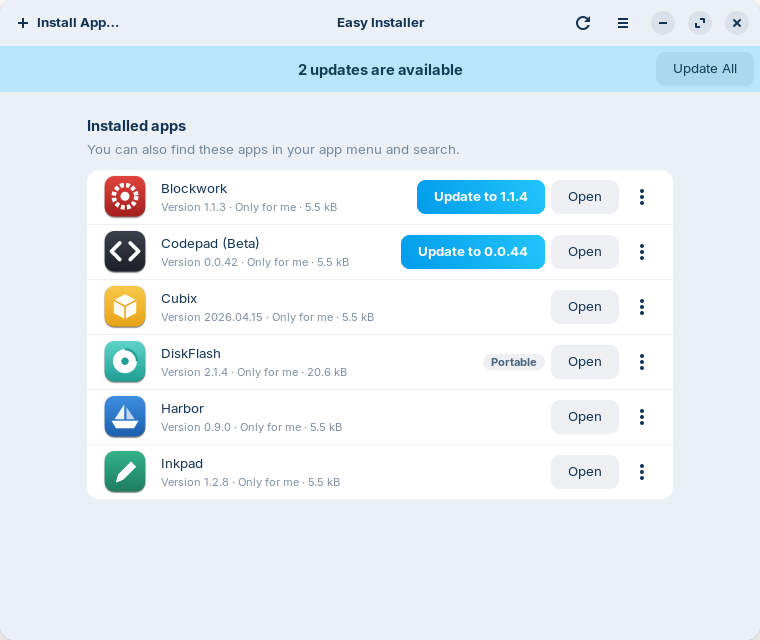The height and width of the screenshot is (640, 760).
Task: Open the Harbor app
Action: point(585,417)
